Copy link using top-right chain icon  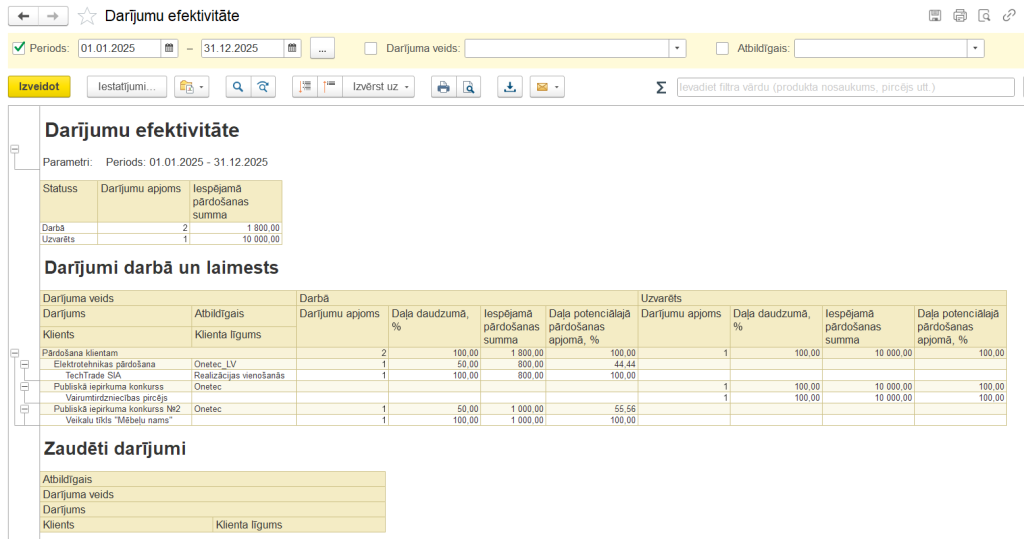click(x=1009, y=15)
